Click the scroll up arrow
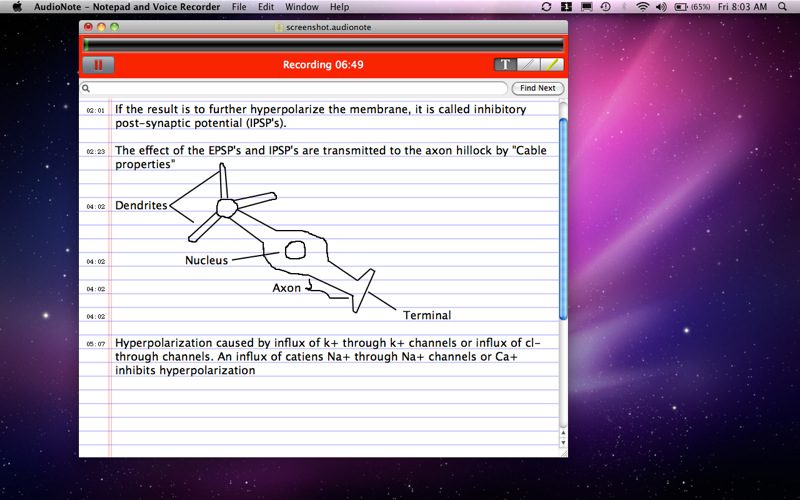 pyautogui.click(x=563, y=433)
